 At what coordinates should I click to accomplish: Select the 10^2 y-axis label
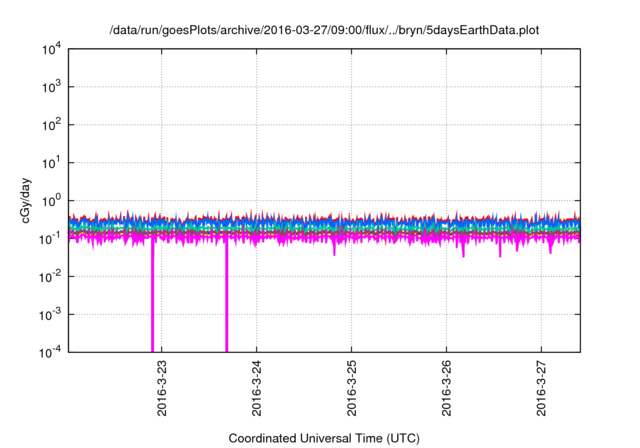click(52, 125)
